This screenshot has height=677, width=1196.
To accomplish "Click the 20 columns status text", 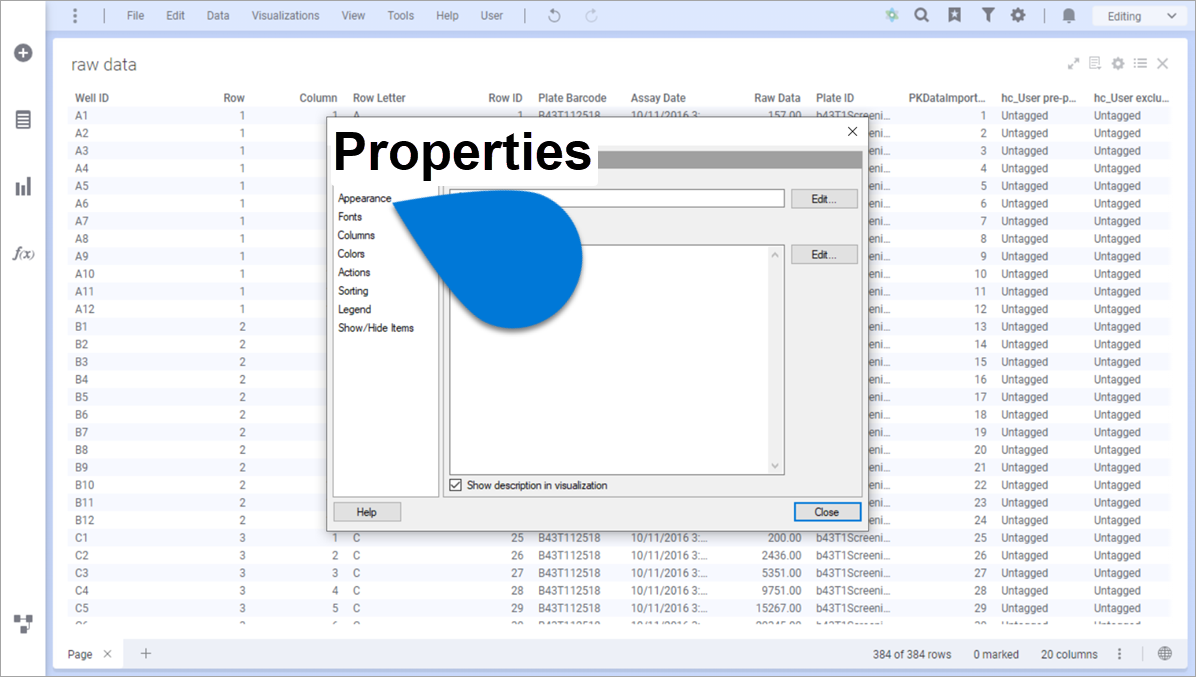I will click(x=1069, y=654).
